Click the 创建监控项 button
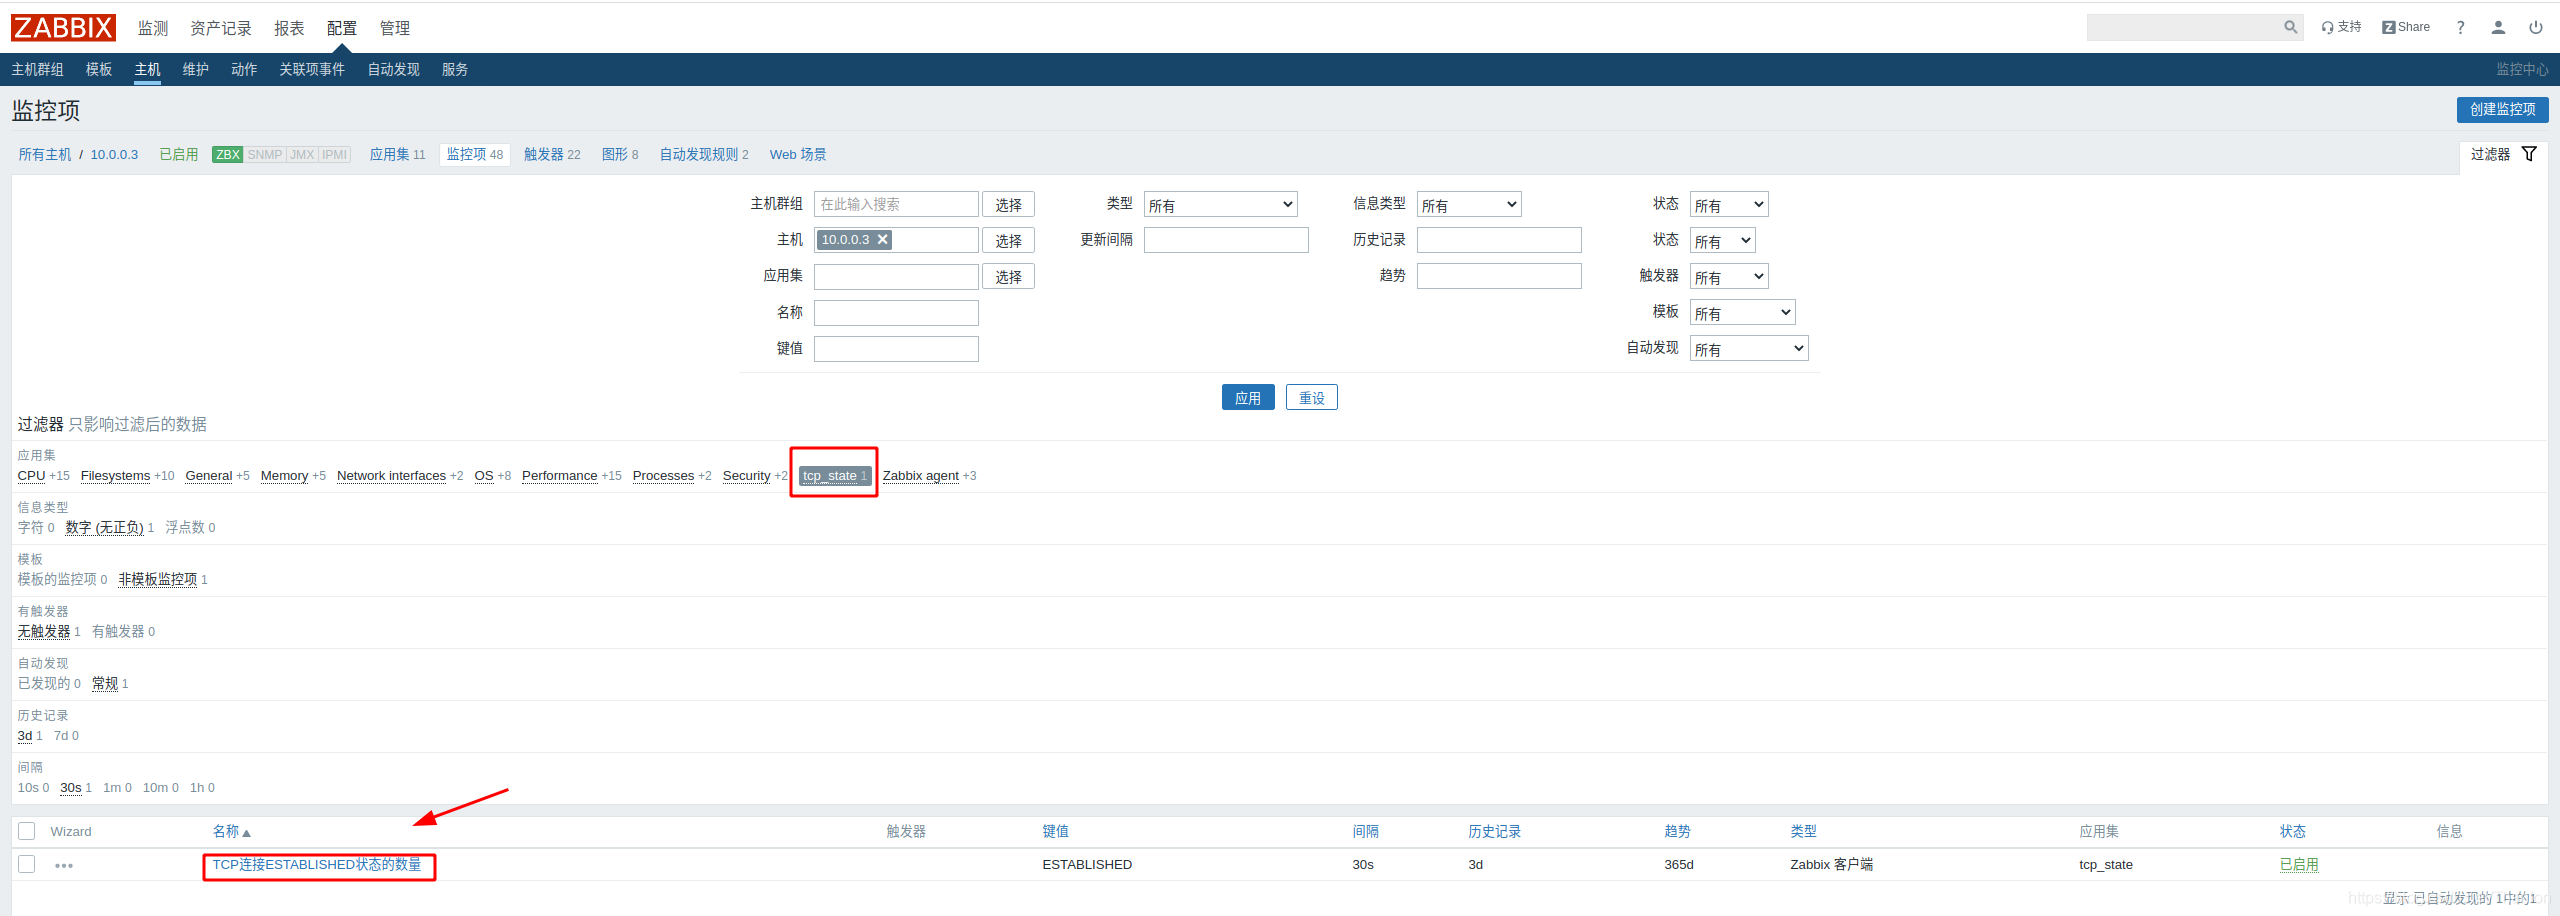 click(x=2502, y=110)
